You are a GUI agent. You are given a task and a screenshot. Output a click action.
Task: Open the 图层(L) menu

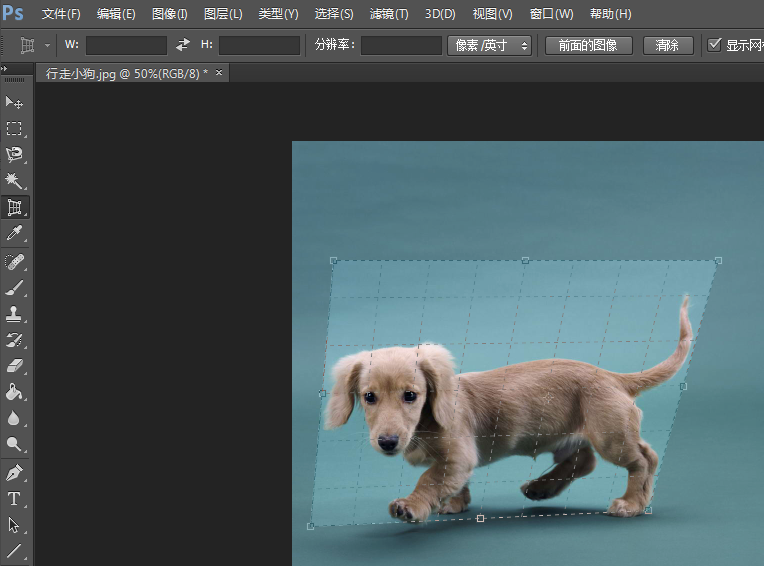click(222, 14)
